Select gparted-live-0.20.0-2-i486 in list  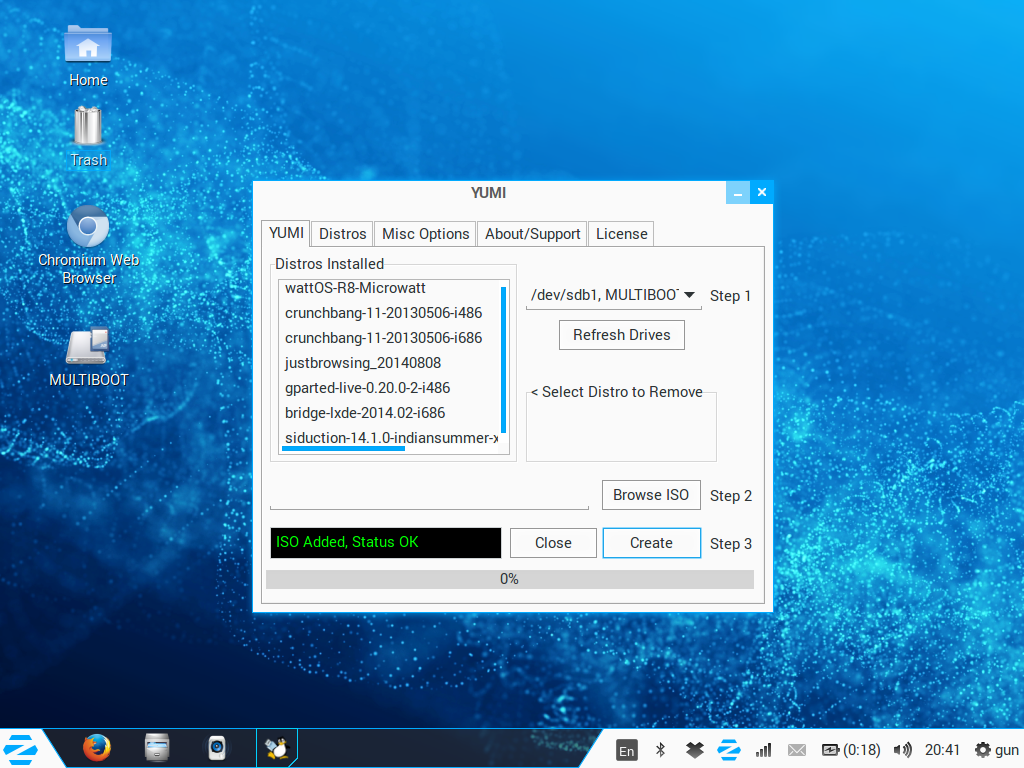[x=390, y=387]
